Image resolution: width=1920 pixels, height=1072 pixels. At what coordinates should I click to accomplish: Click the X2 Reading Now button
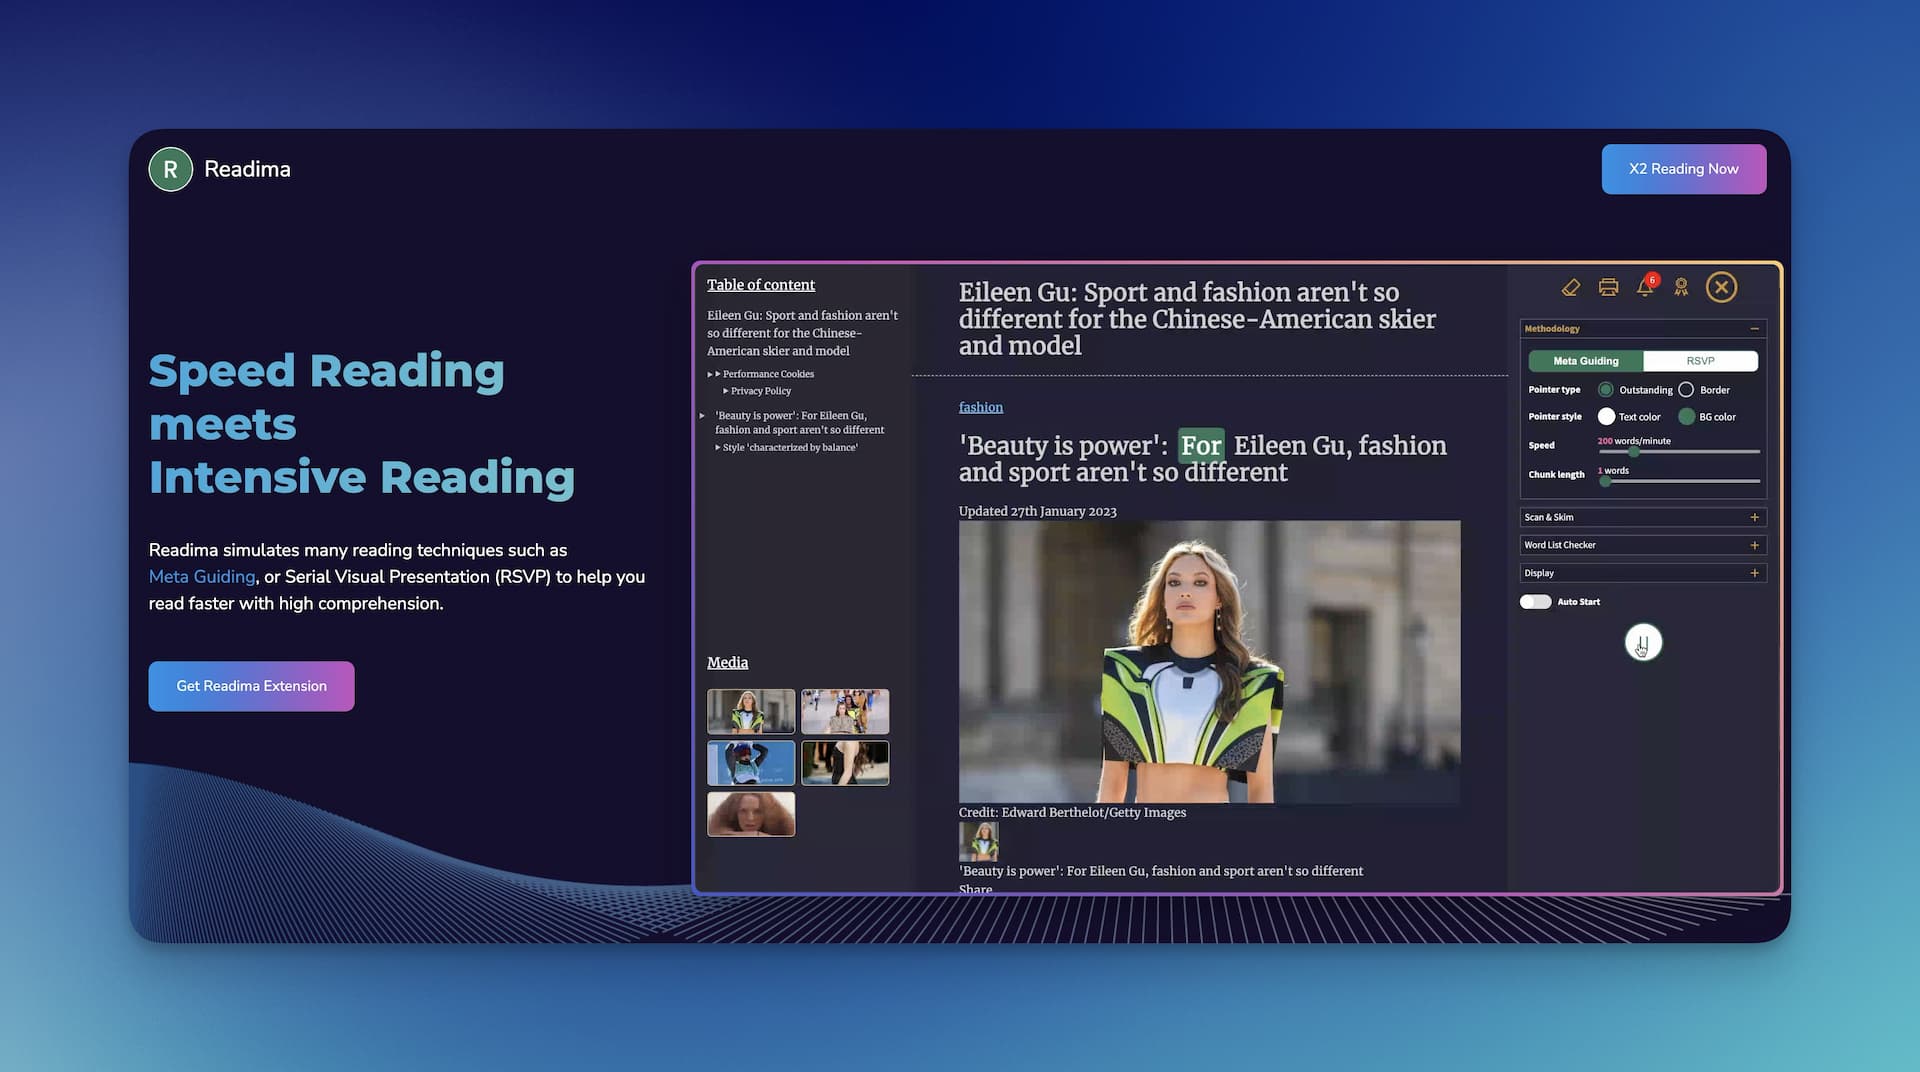tap(1683, 169)
